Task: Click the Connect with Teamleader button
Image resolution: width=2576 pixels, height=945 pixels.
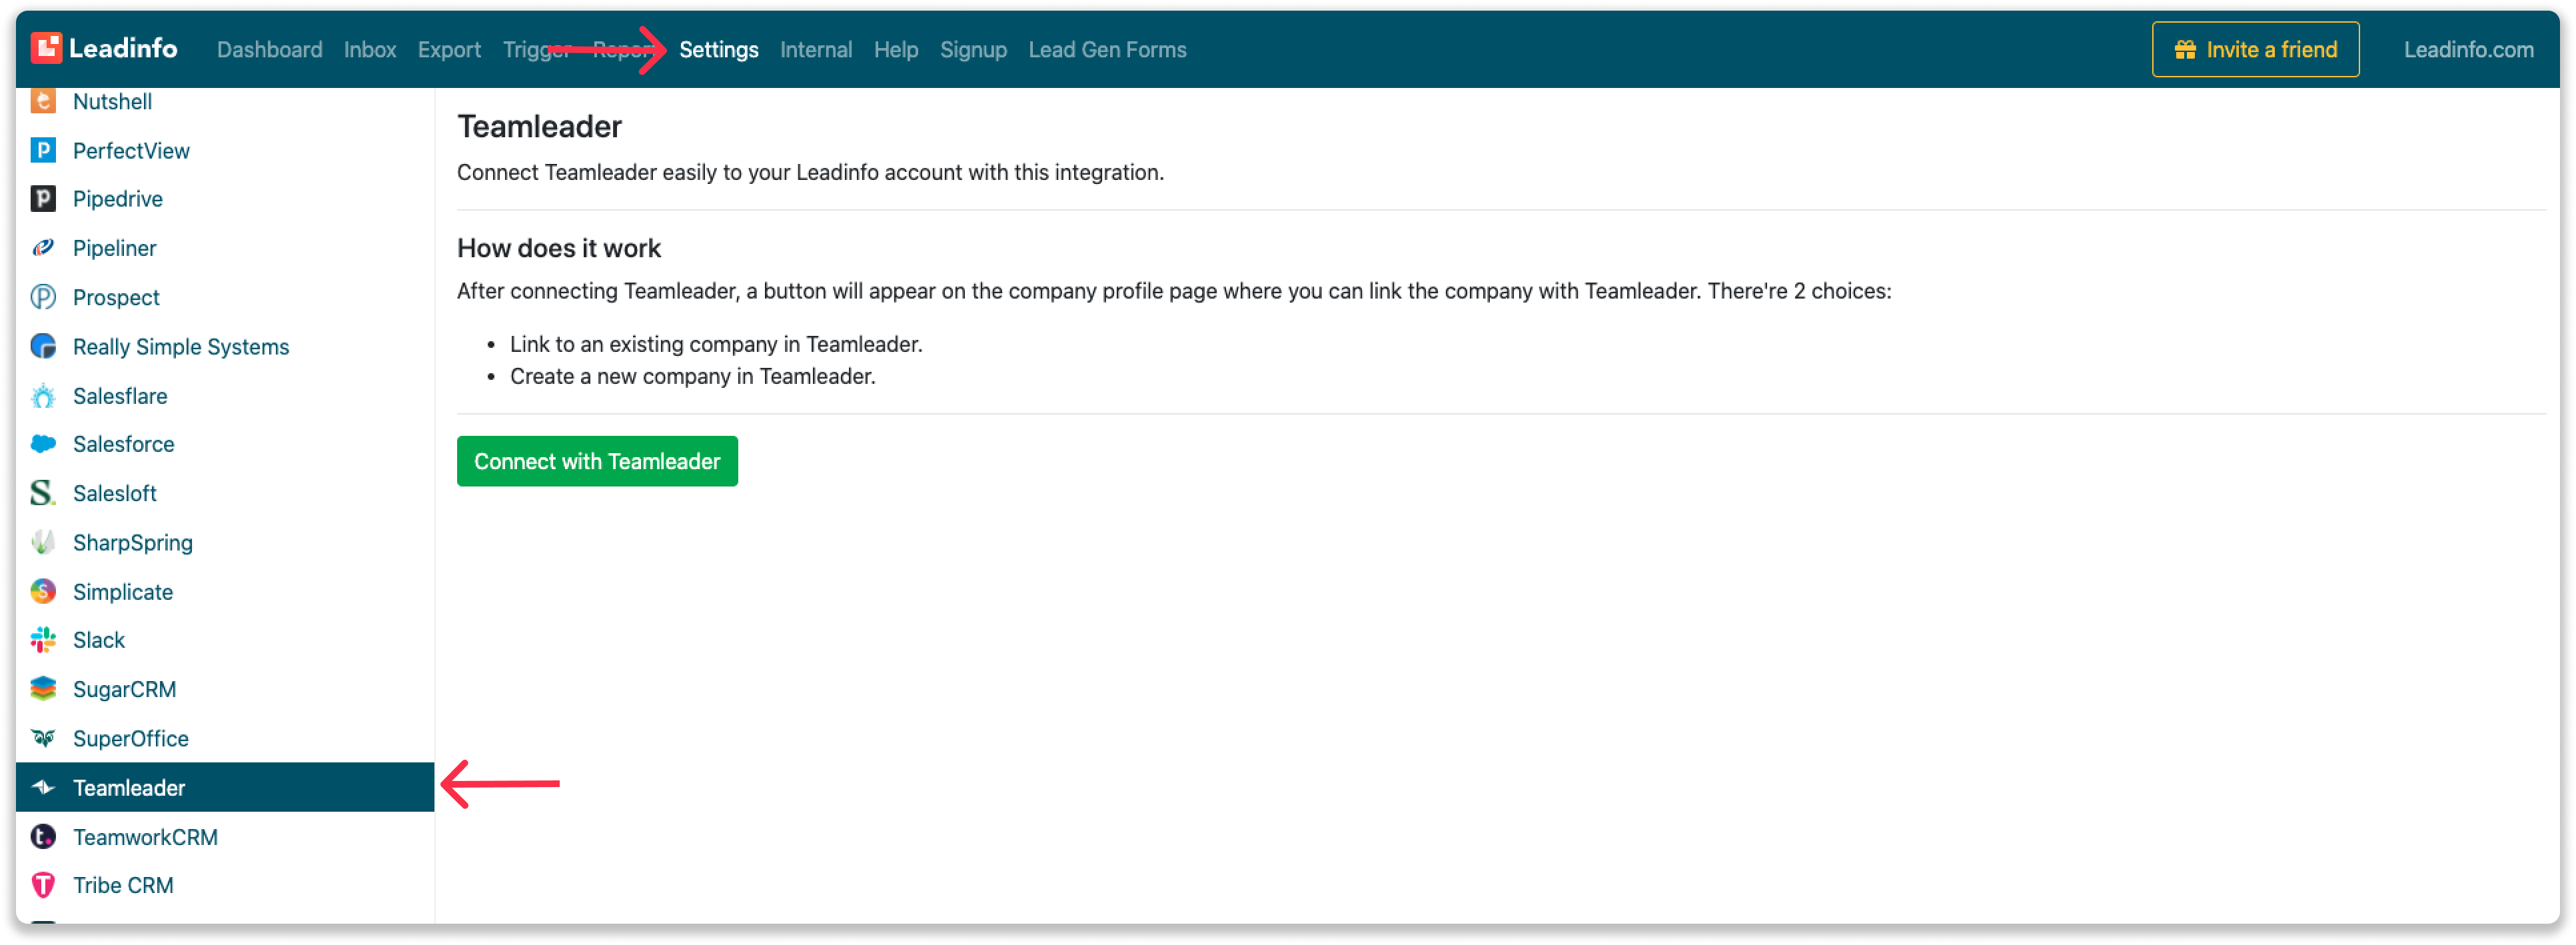Action: pyautogui.click(x=597, y=461)
